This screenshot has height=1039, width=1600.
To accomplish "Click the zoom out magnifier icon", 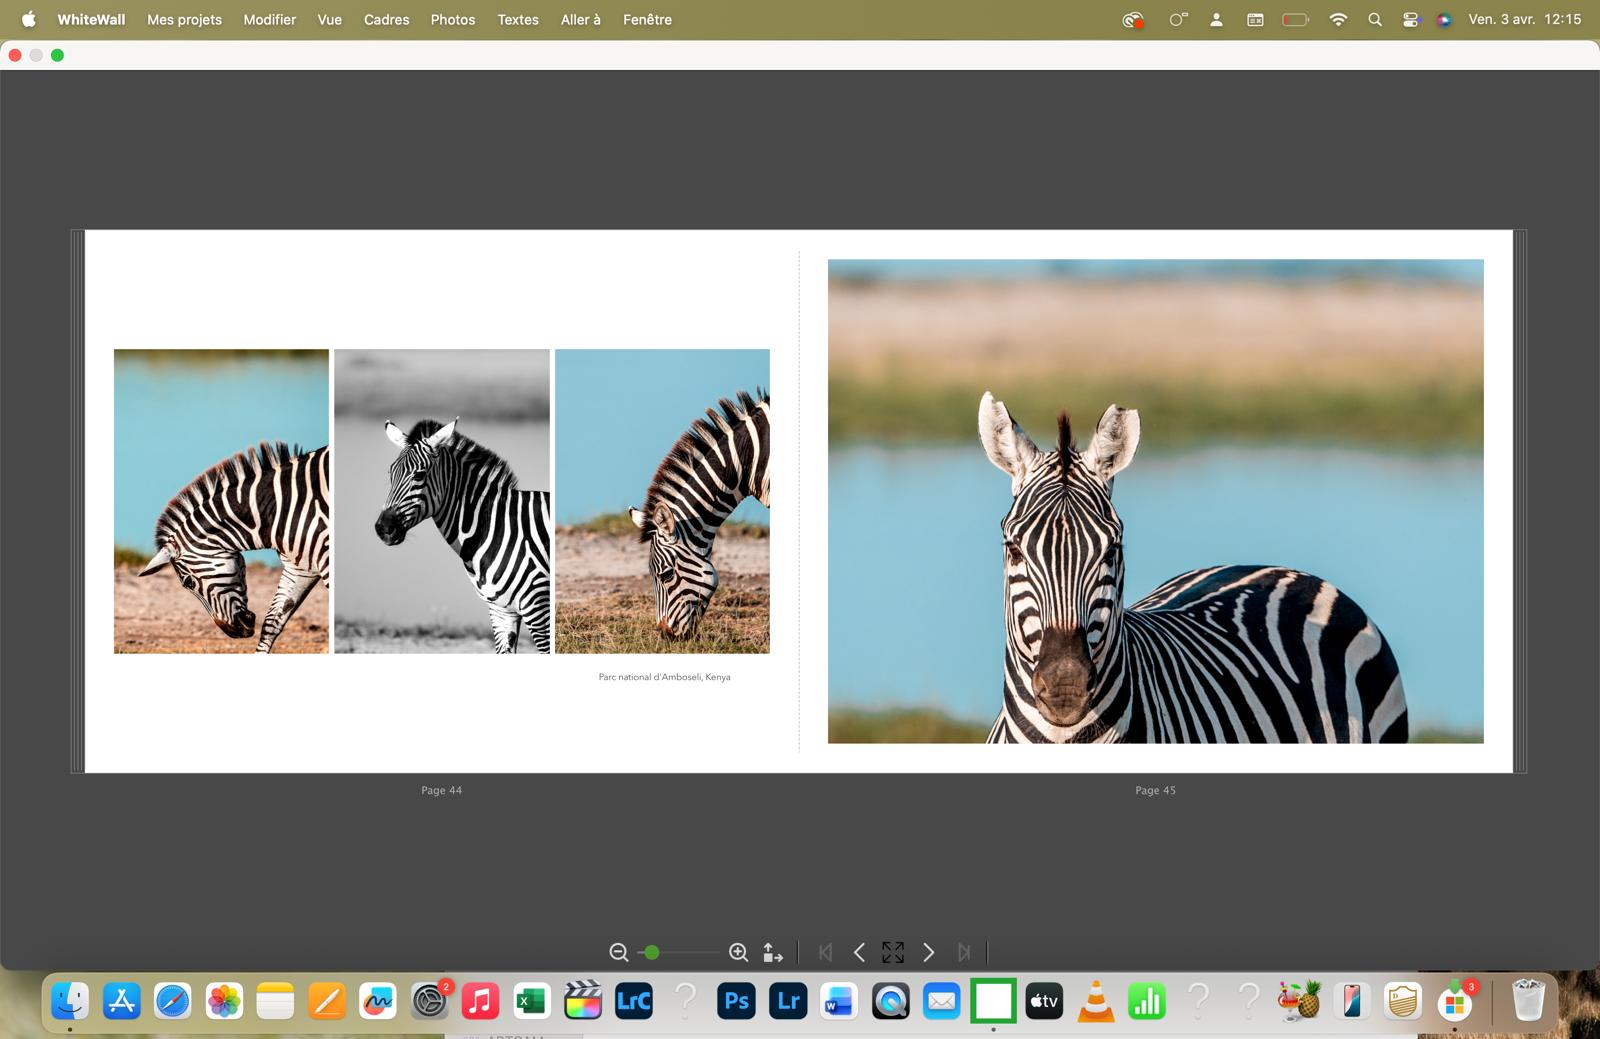I will tap(619, 953).
